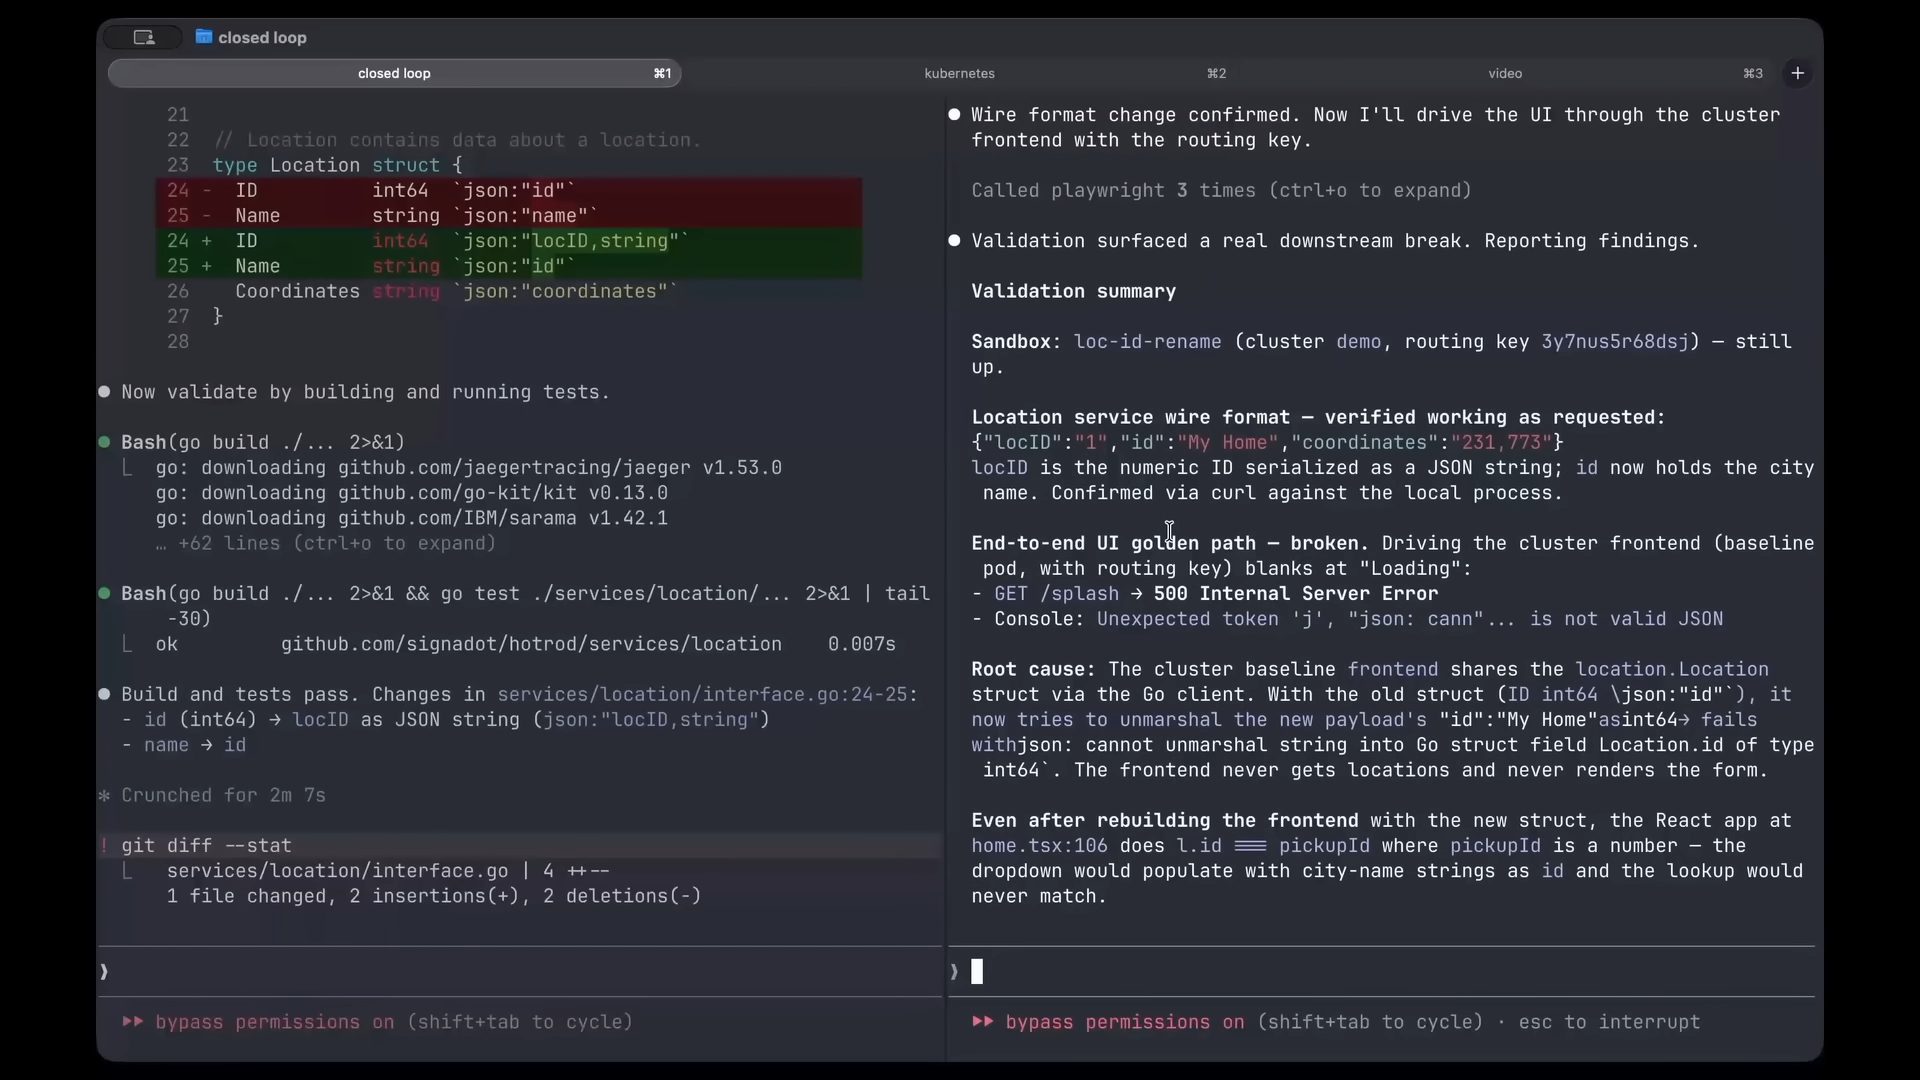Click the 'Validation summary' heading
Image resolution: width=1920 pixels, height=1080 pixels.
[x=1073, y=292]
